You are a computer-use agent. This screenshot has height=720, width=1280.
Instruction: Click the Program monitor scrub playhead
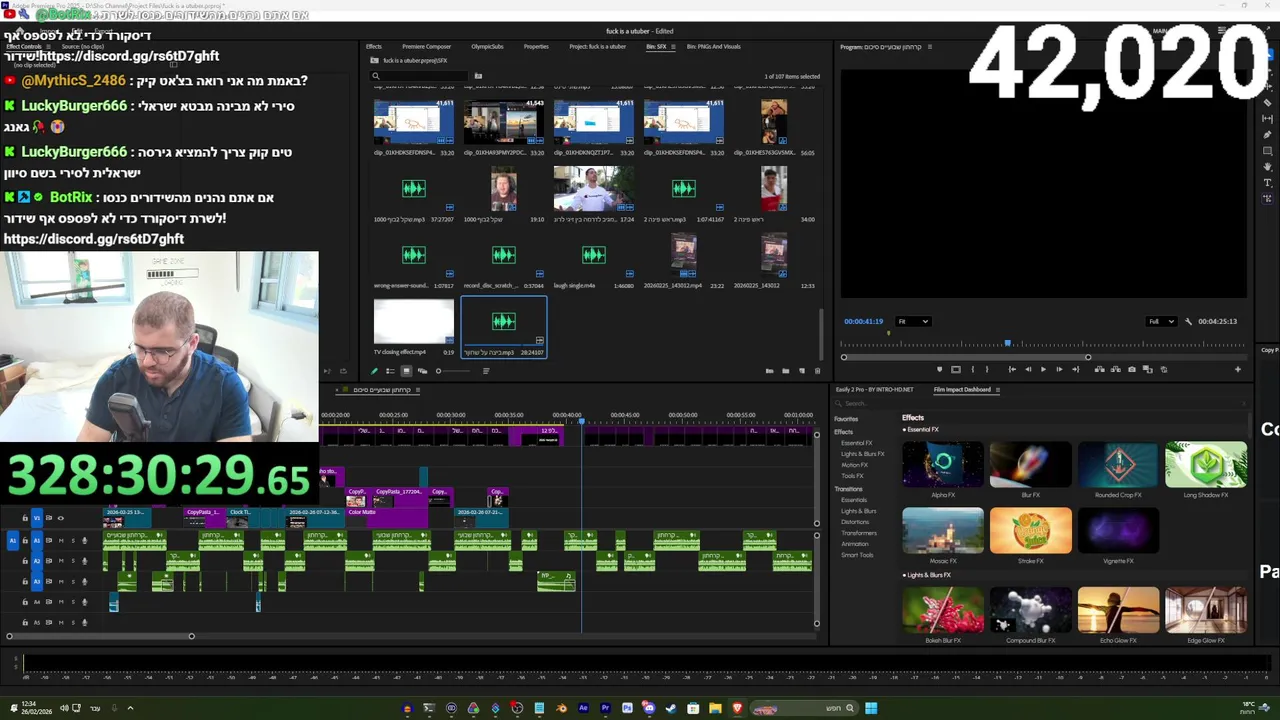[x=1007, y=344]
